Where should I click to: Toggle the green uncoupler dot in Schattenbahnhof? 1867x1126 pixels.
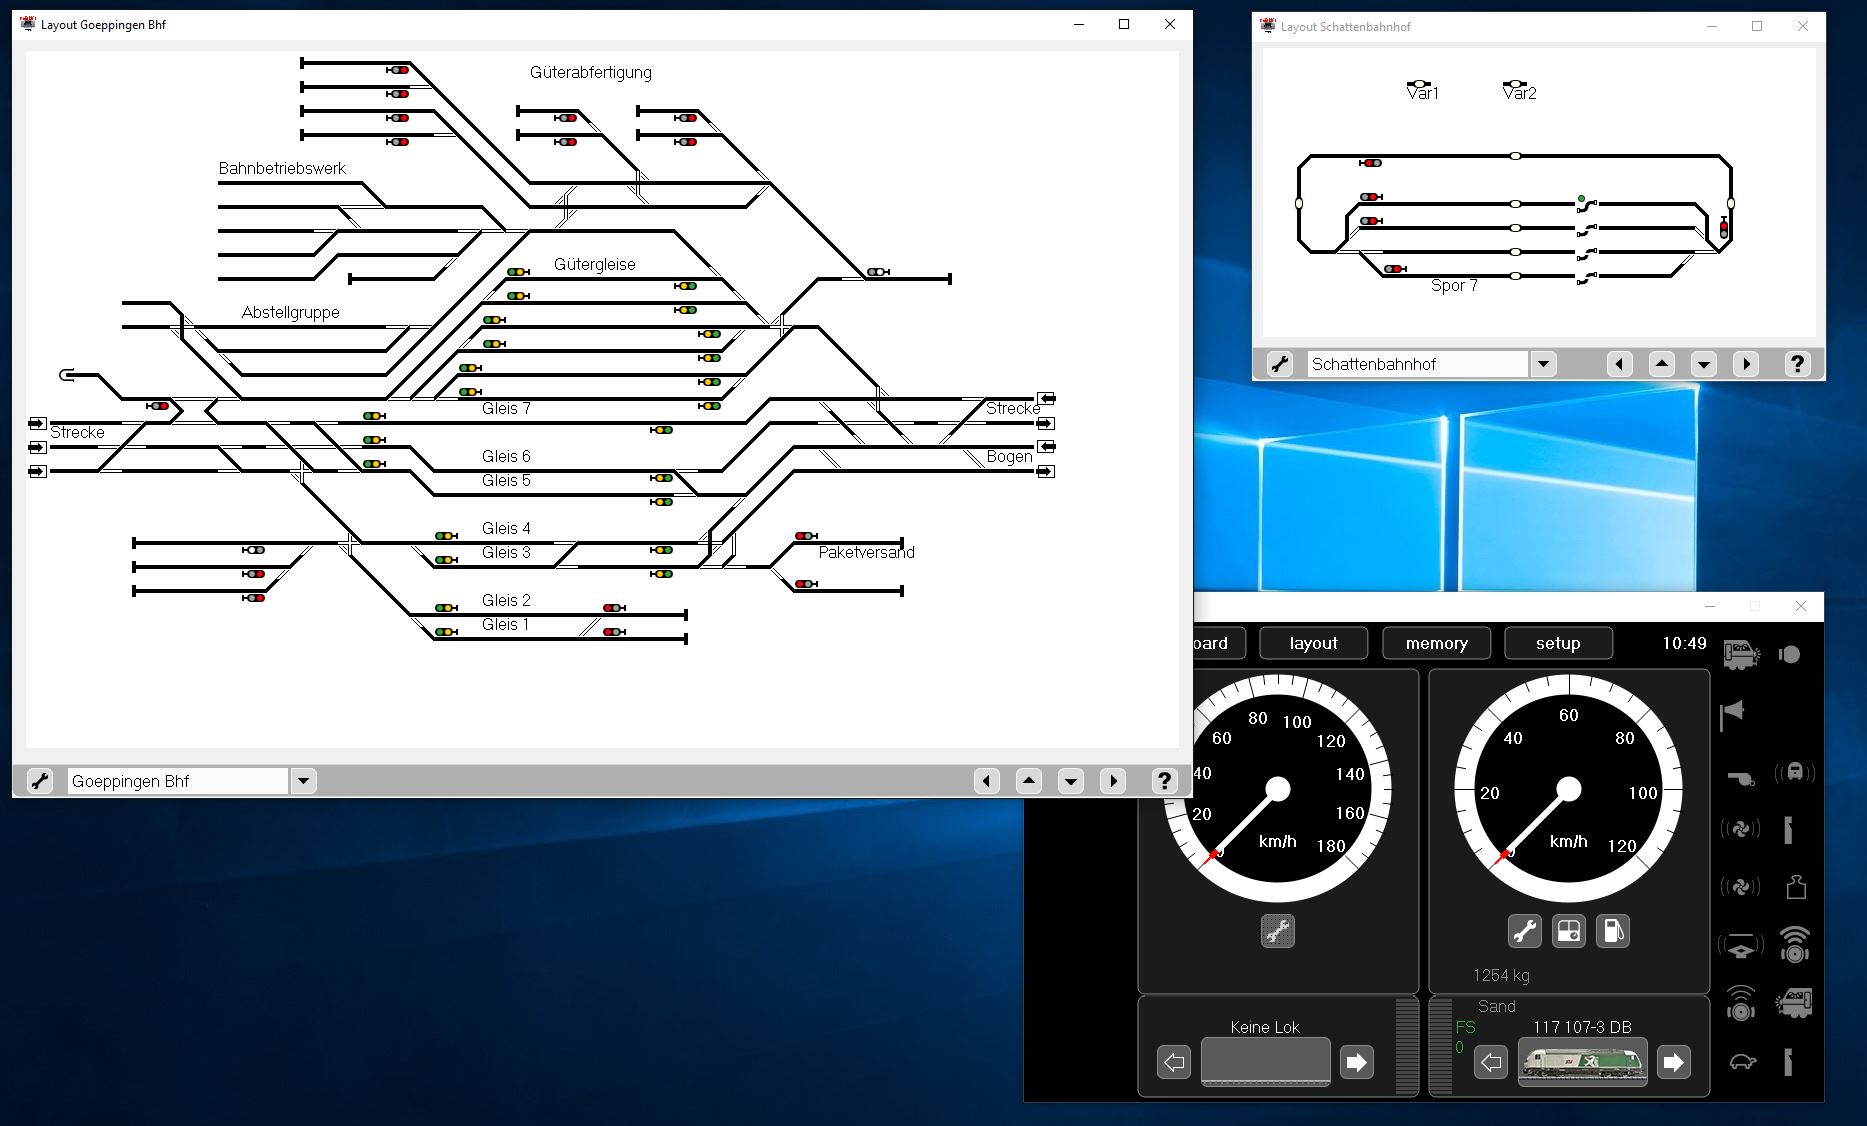(x=1581, y=200)
